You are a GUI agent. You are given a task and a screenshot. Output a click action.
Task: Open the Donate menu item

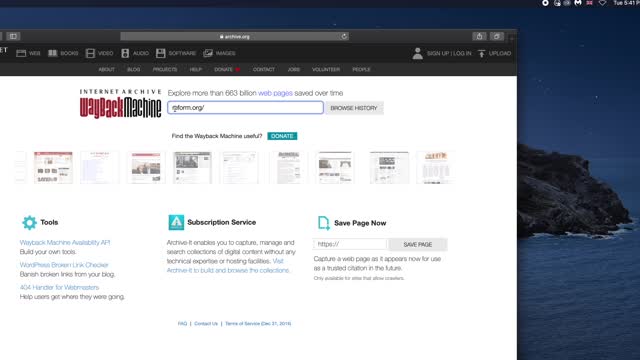[x=223, y=69]
